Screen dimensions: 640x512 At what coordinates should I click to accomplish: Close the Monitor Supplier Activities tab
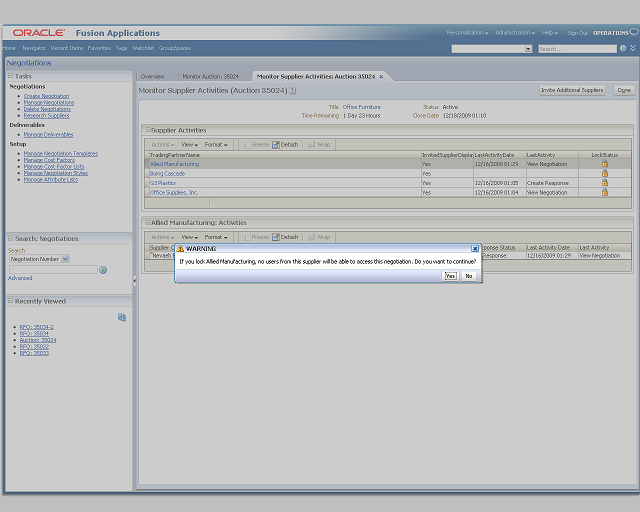point(381,76)
